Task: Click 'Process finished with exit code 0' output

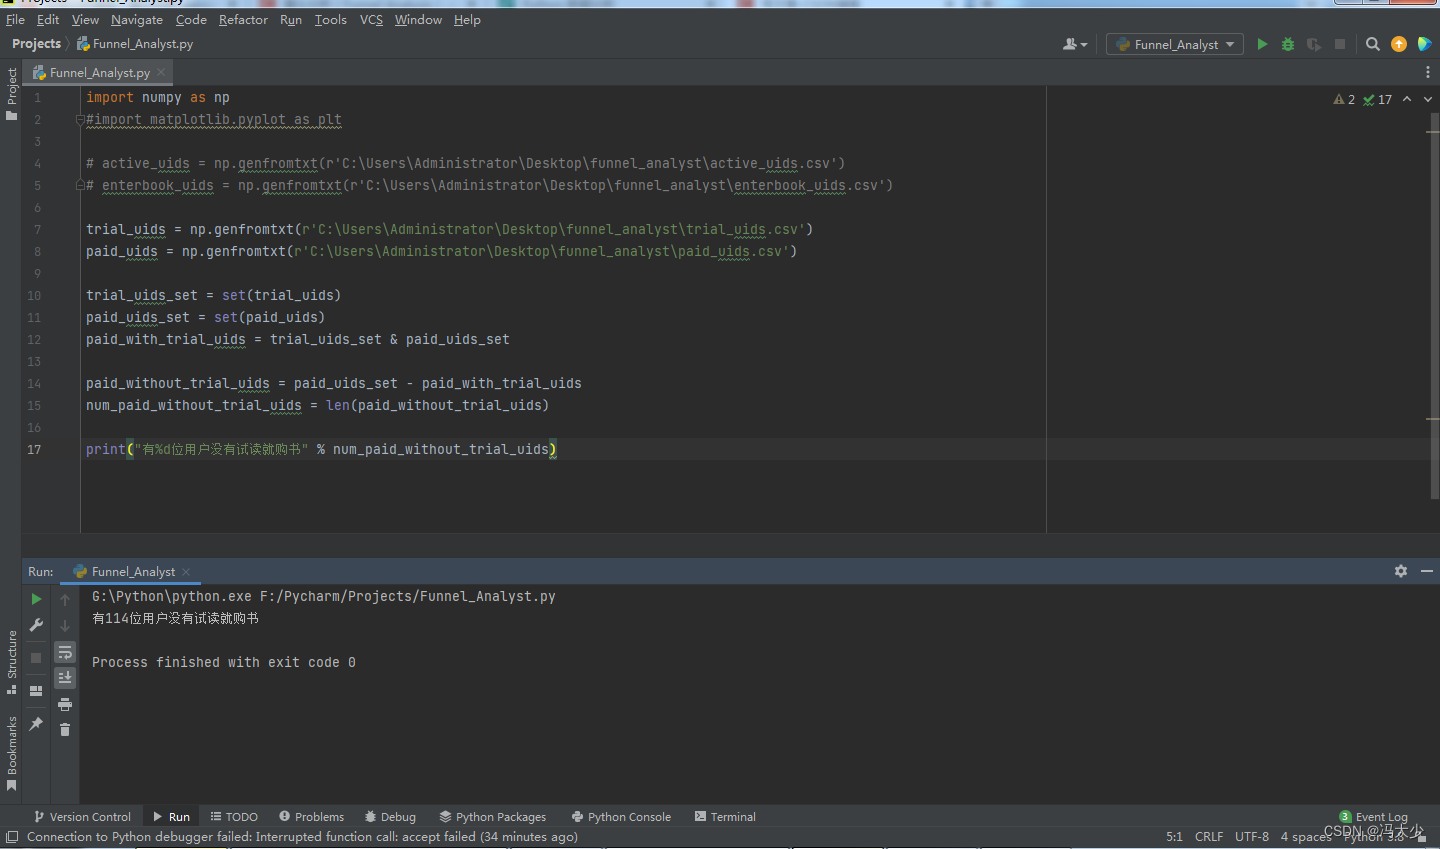Action: tap(224, 662)
